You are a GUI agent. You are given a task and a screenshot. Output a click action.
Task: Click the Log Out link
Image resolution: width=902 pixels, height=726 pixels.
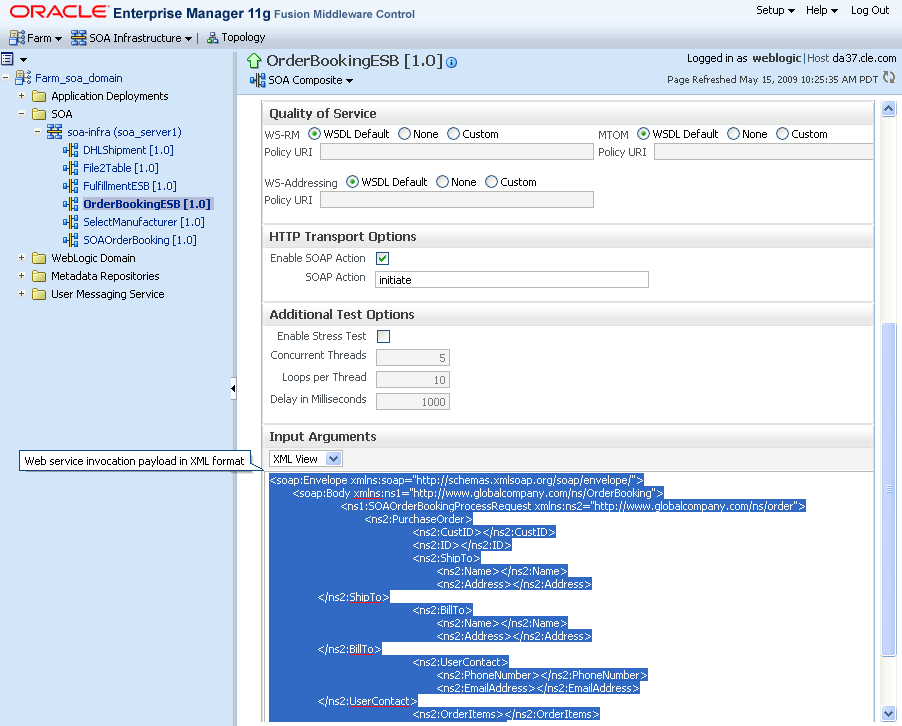[x=870, y=10]
